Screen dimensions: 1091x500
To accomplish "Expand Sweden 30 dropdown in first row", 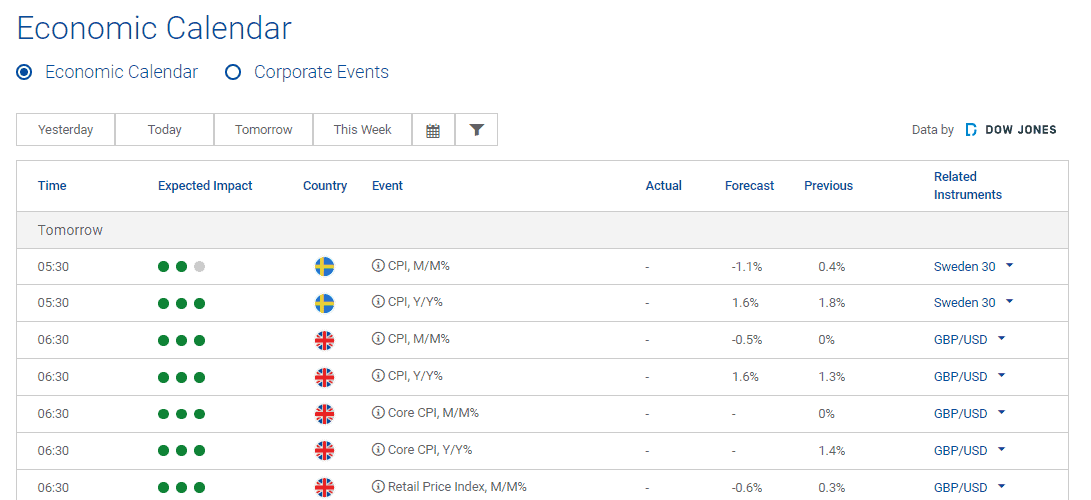I will (x=1009, y=266).
